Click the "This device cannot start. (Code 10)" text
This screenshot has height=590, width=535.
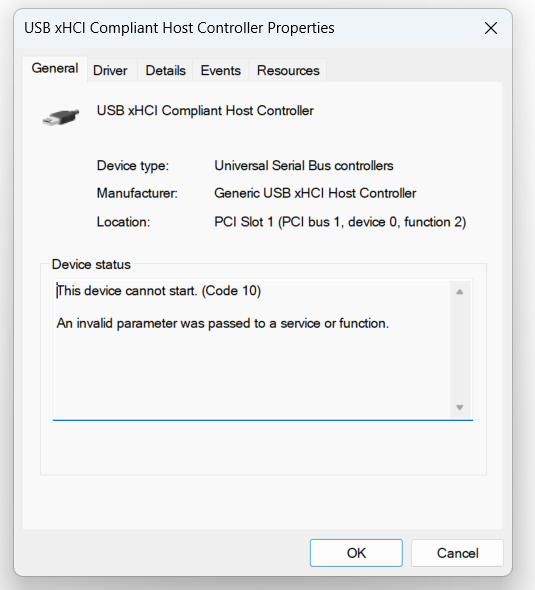(159, 291)
